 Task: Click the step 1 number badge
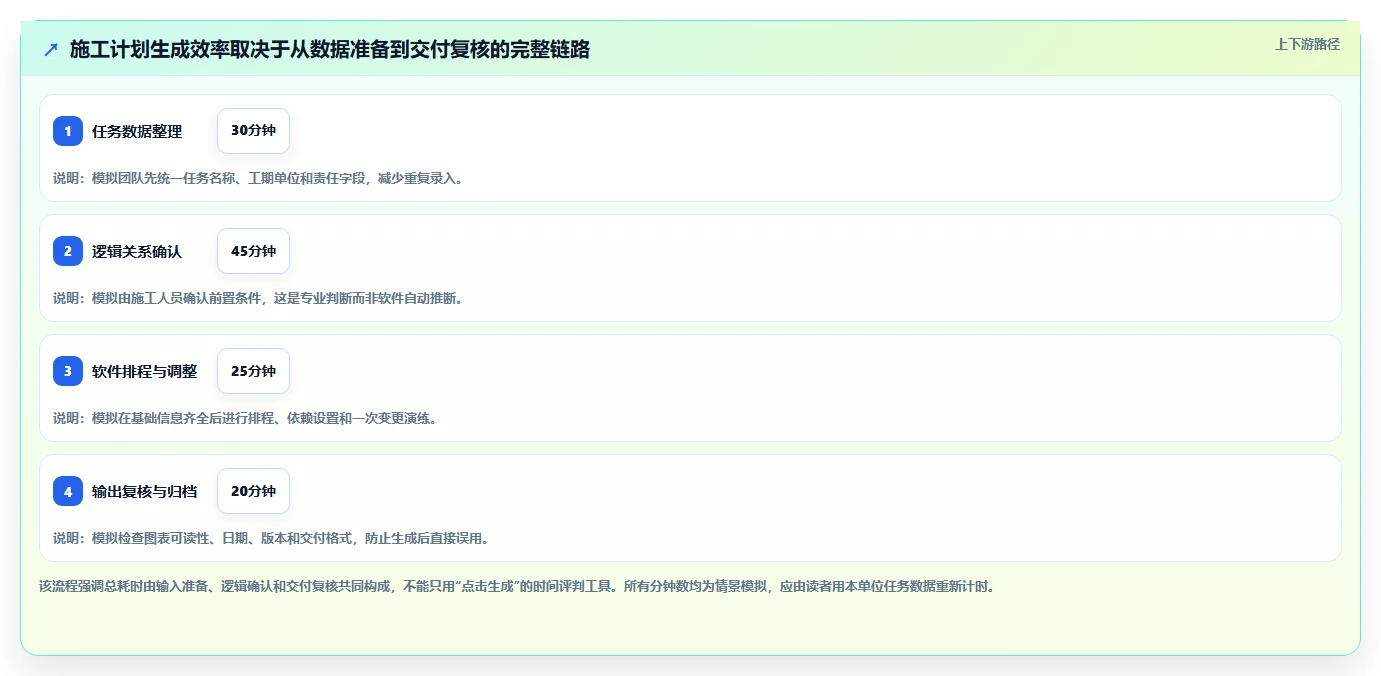[68, 131]
